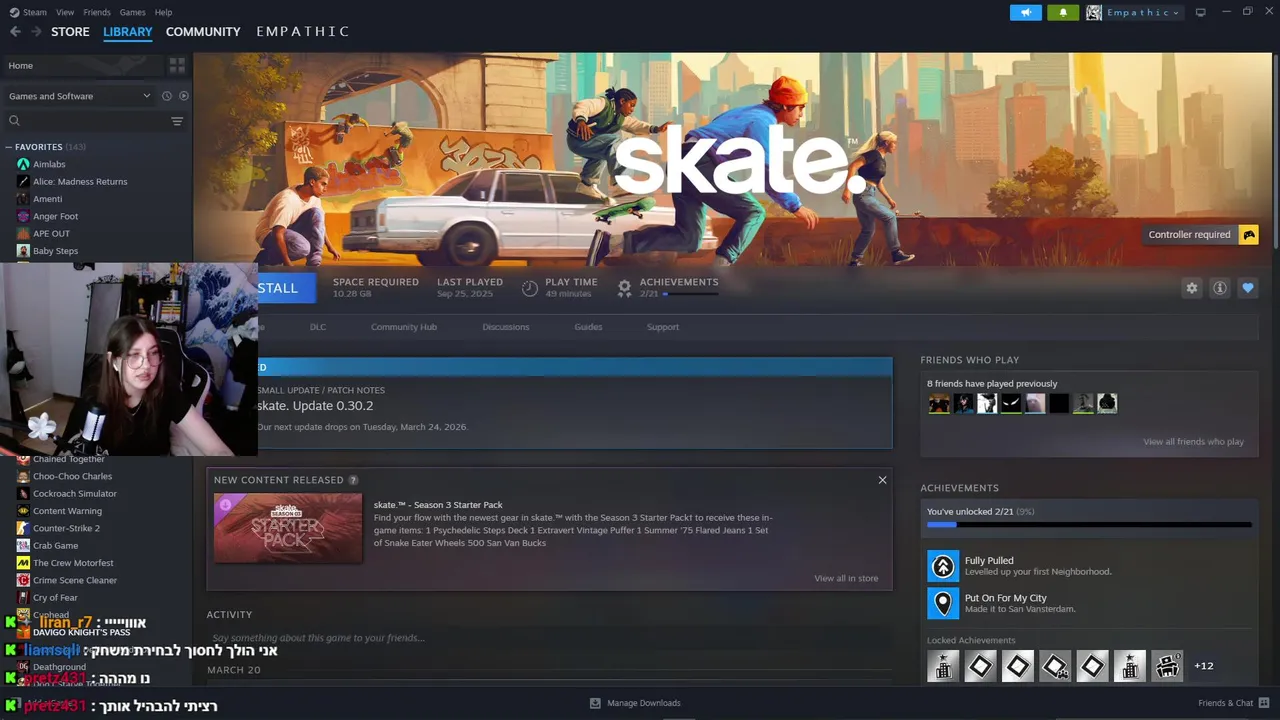Click the Fully Pulled achievement icon

[x=943, y=566]
